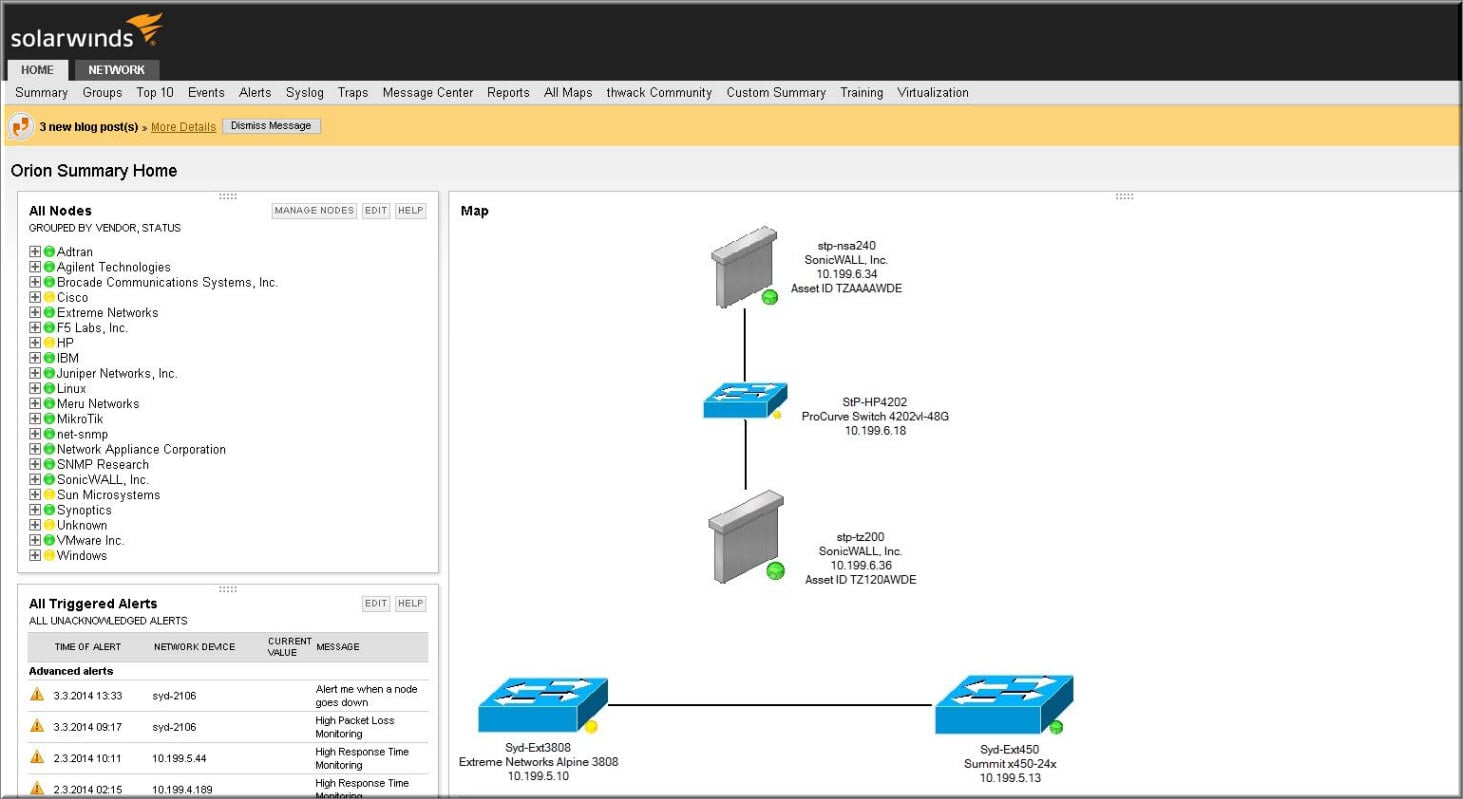
Task: Expand the Brocade Communications Systems group
Action: [35, 282]
